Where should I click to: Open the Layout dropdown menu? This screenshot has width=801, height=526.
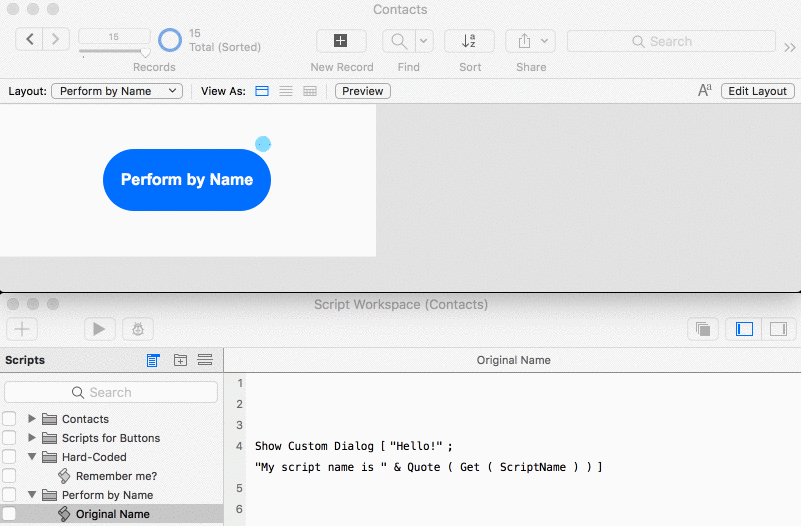pyautogui.click(x=117, y=91)
